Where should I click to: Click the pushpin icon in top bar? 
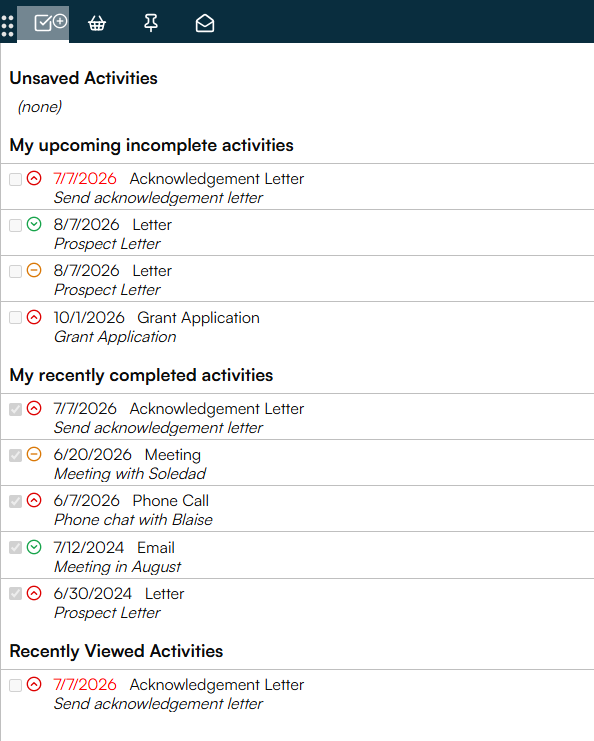(x=151, y=23)
